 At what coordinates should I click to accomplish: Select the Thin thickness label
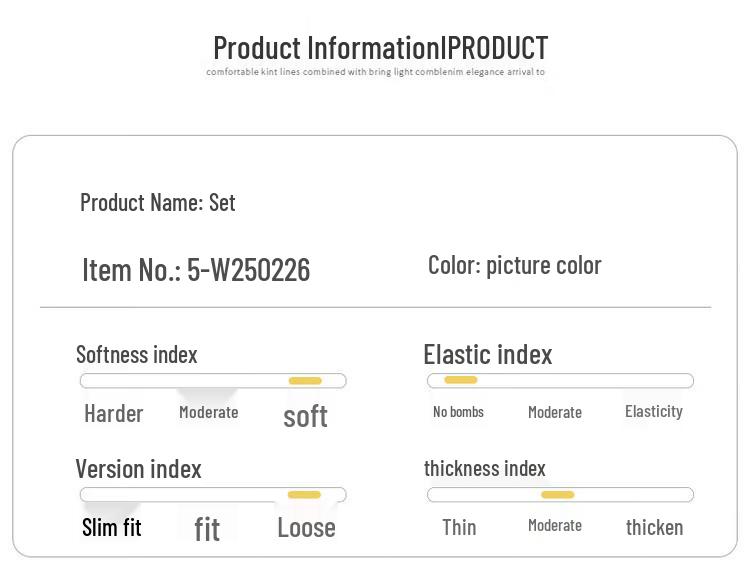click(459, 527)
